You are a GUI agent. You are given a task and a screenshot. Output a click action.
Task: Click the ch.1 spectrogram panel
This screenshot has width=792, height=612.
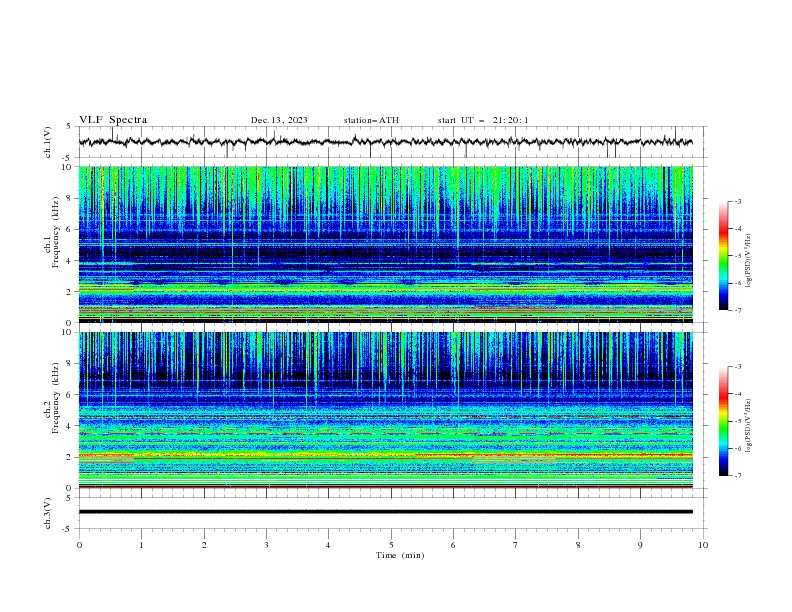pyautogui.click(x=385, y=244)
